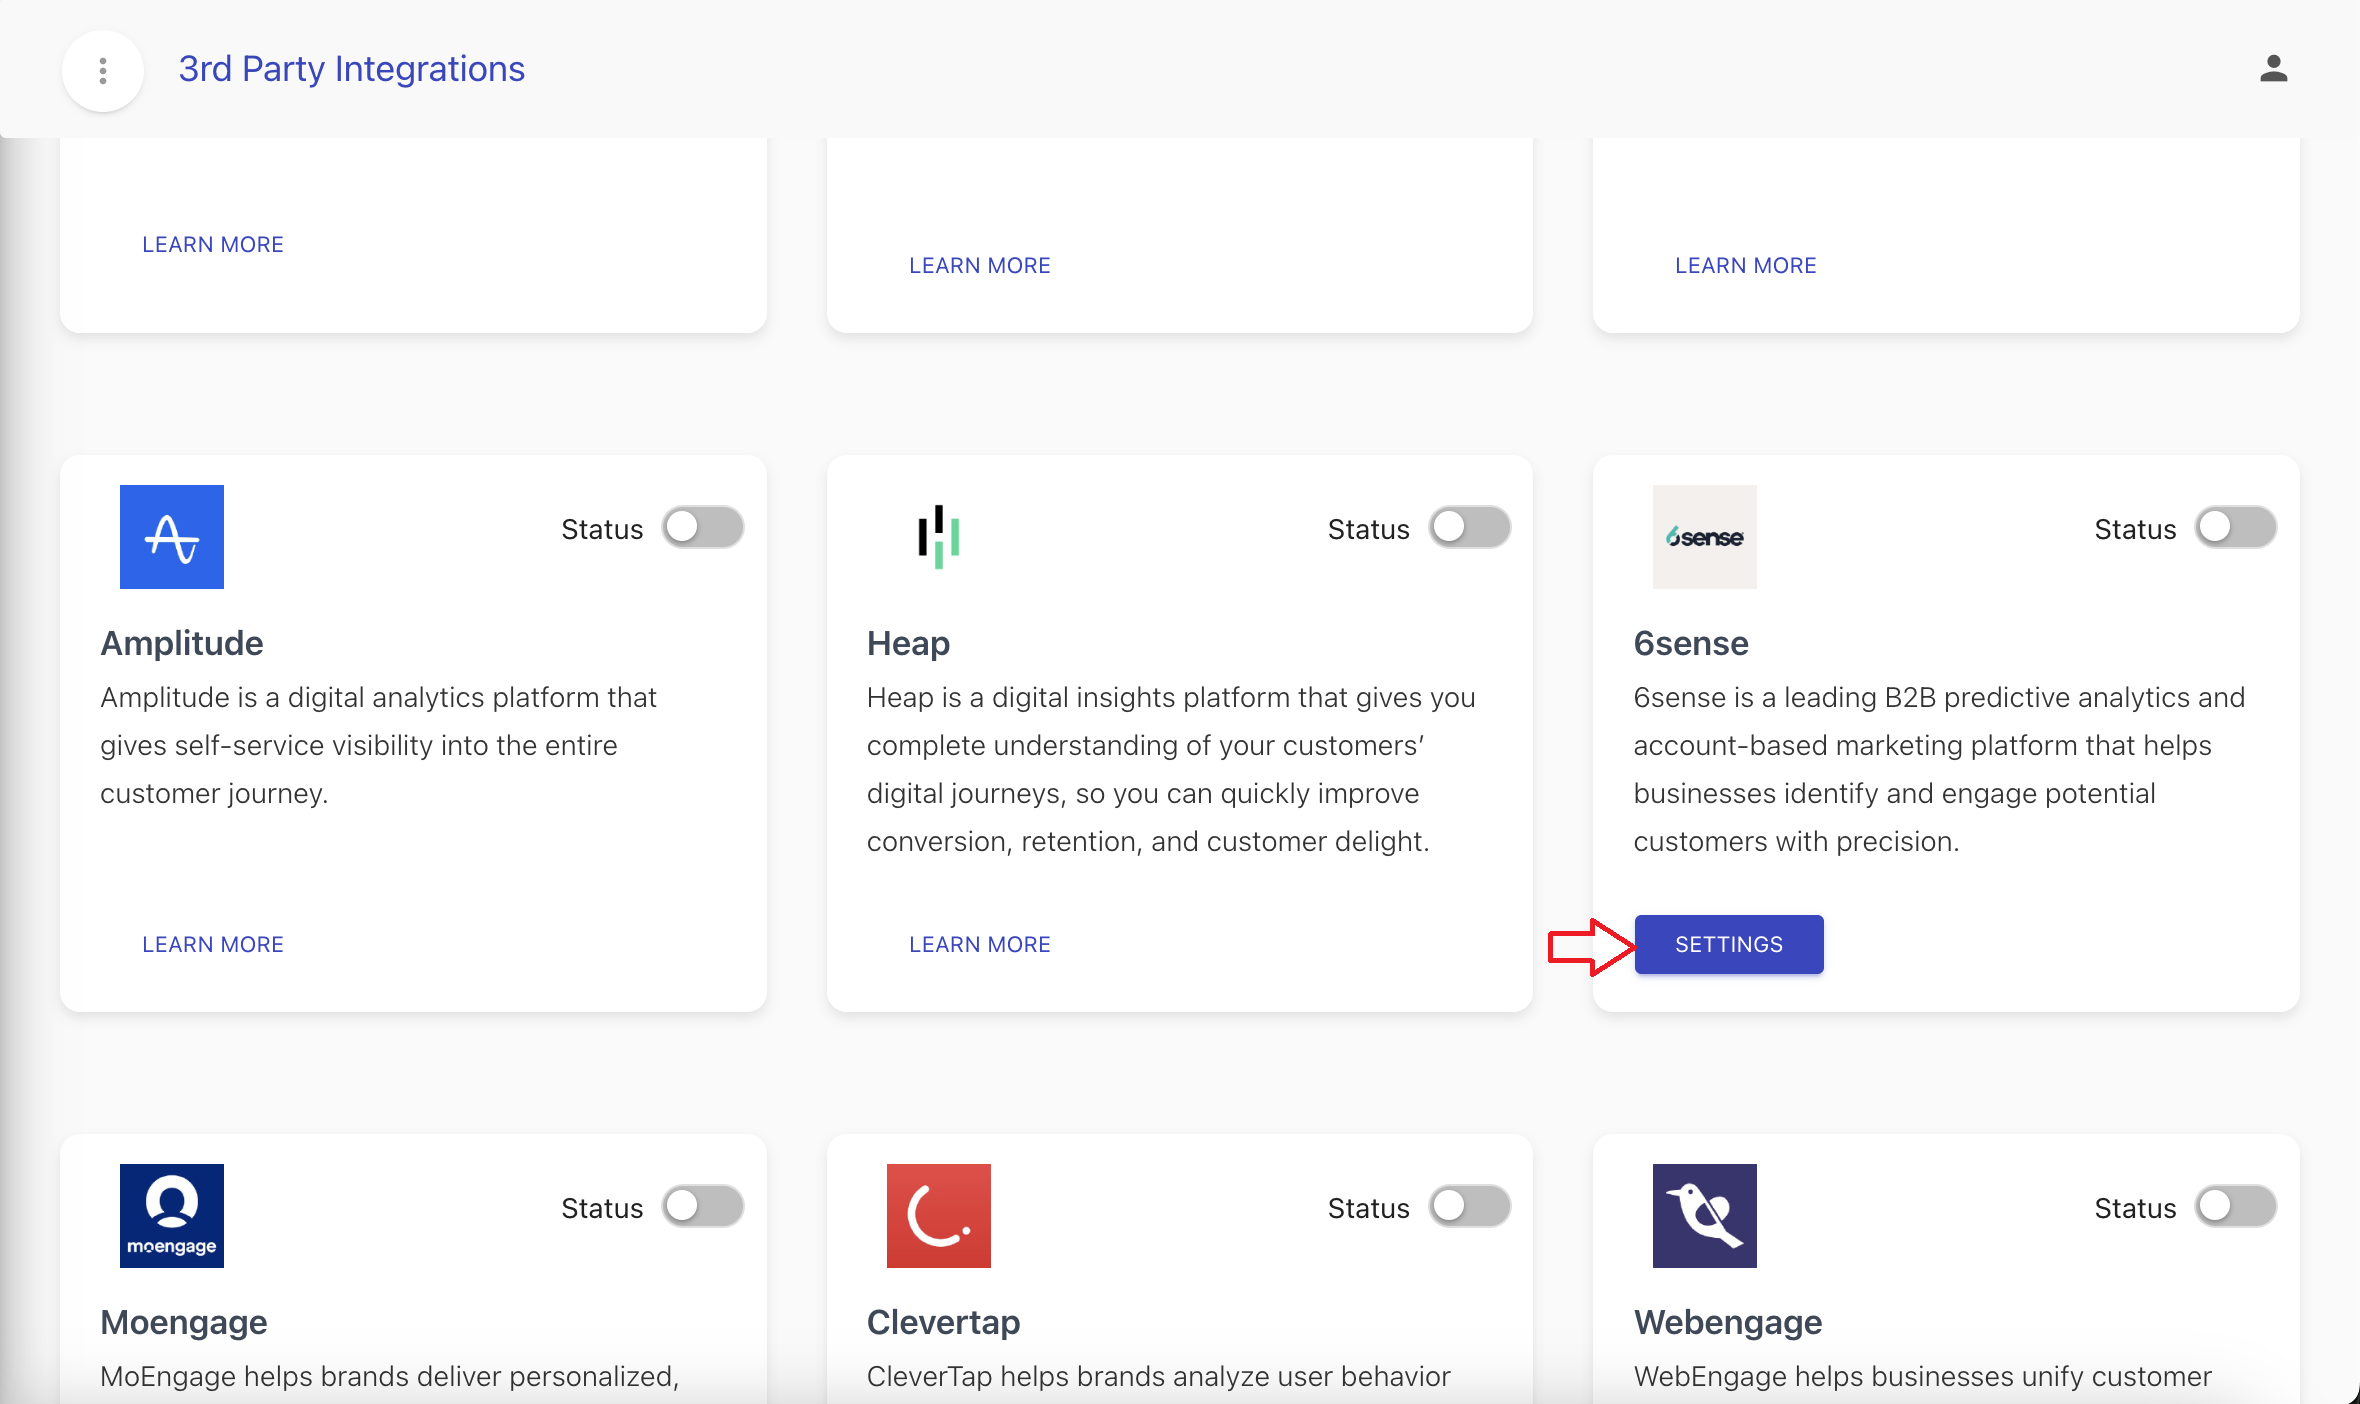Turn on the 6sense status toggle

(2235, 528)
